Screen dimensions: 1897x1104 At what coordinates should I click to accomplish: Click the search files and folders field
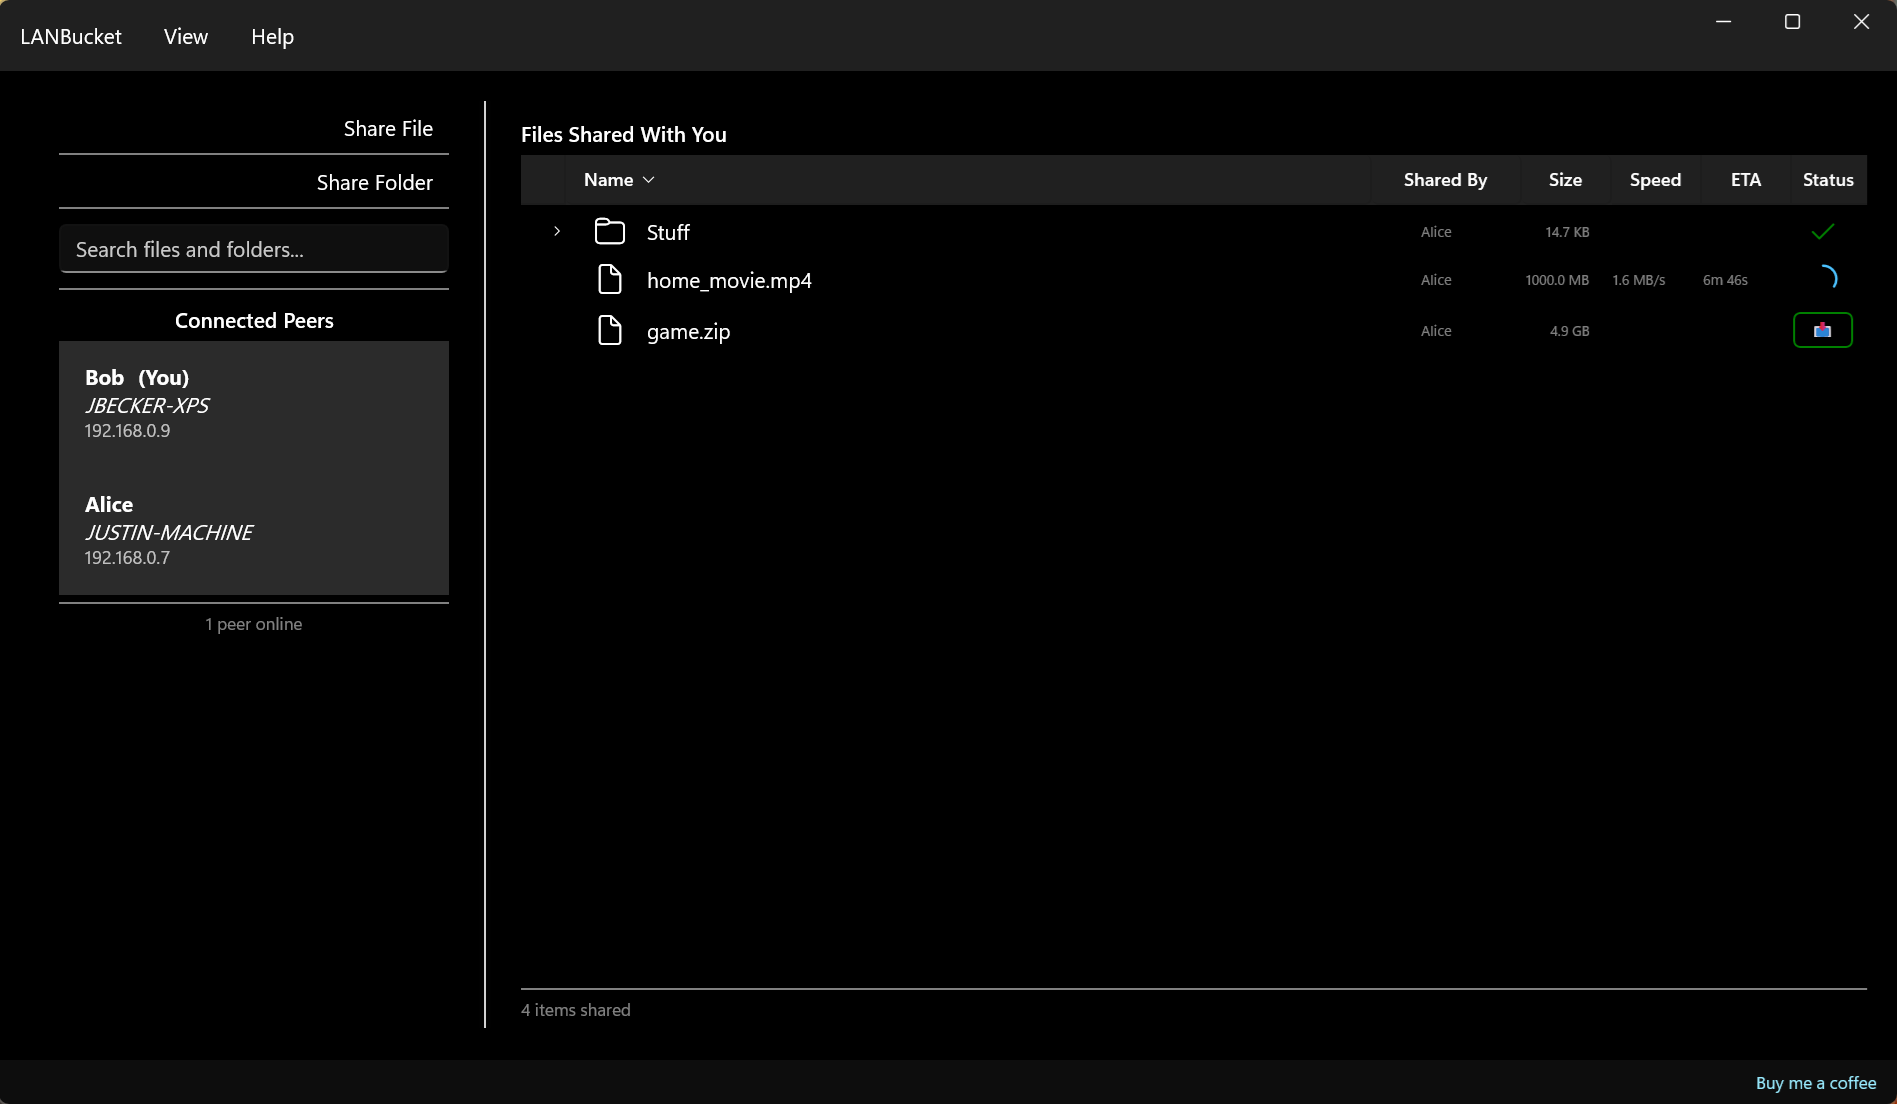(253, 249)
